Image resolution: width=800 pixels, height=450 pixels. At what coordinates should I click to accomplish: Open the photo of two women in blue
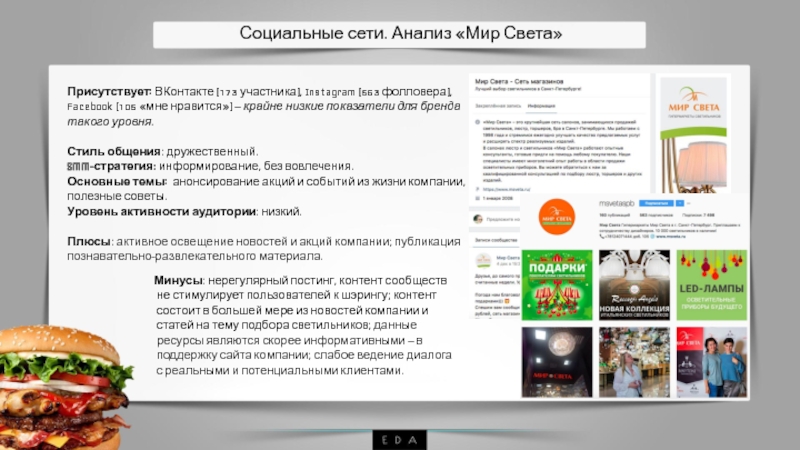point(712,362)
